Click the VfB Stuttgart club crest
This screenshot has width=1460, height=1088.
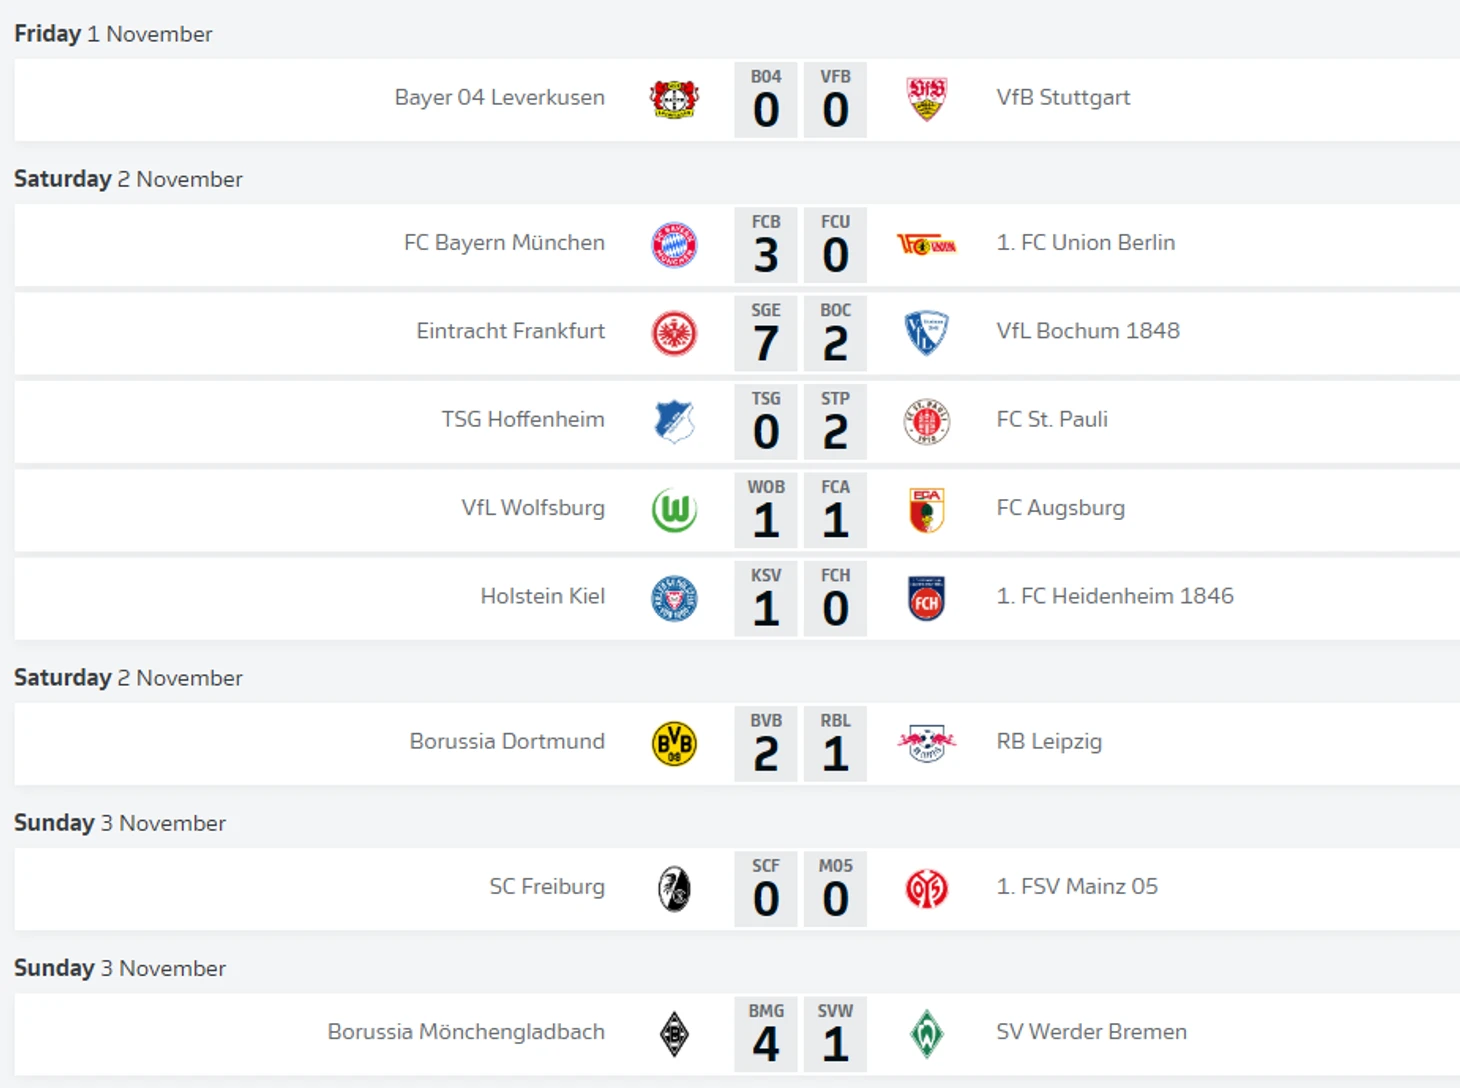tap(926, 99)
